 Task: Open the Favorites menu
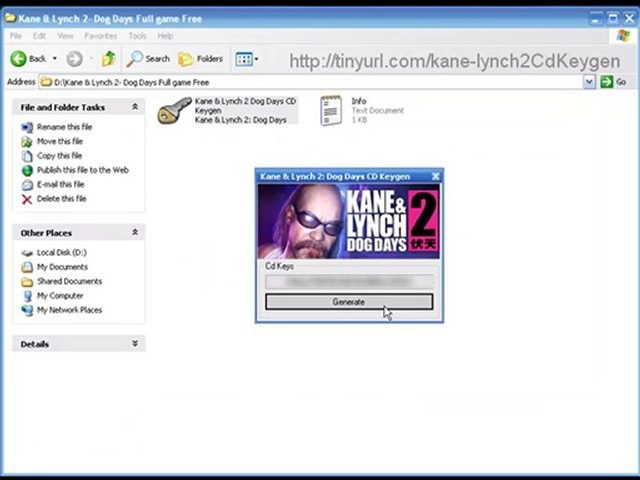pos(100,36)
